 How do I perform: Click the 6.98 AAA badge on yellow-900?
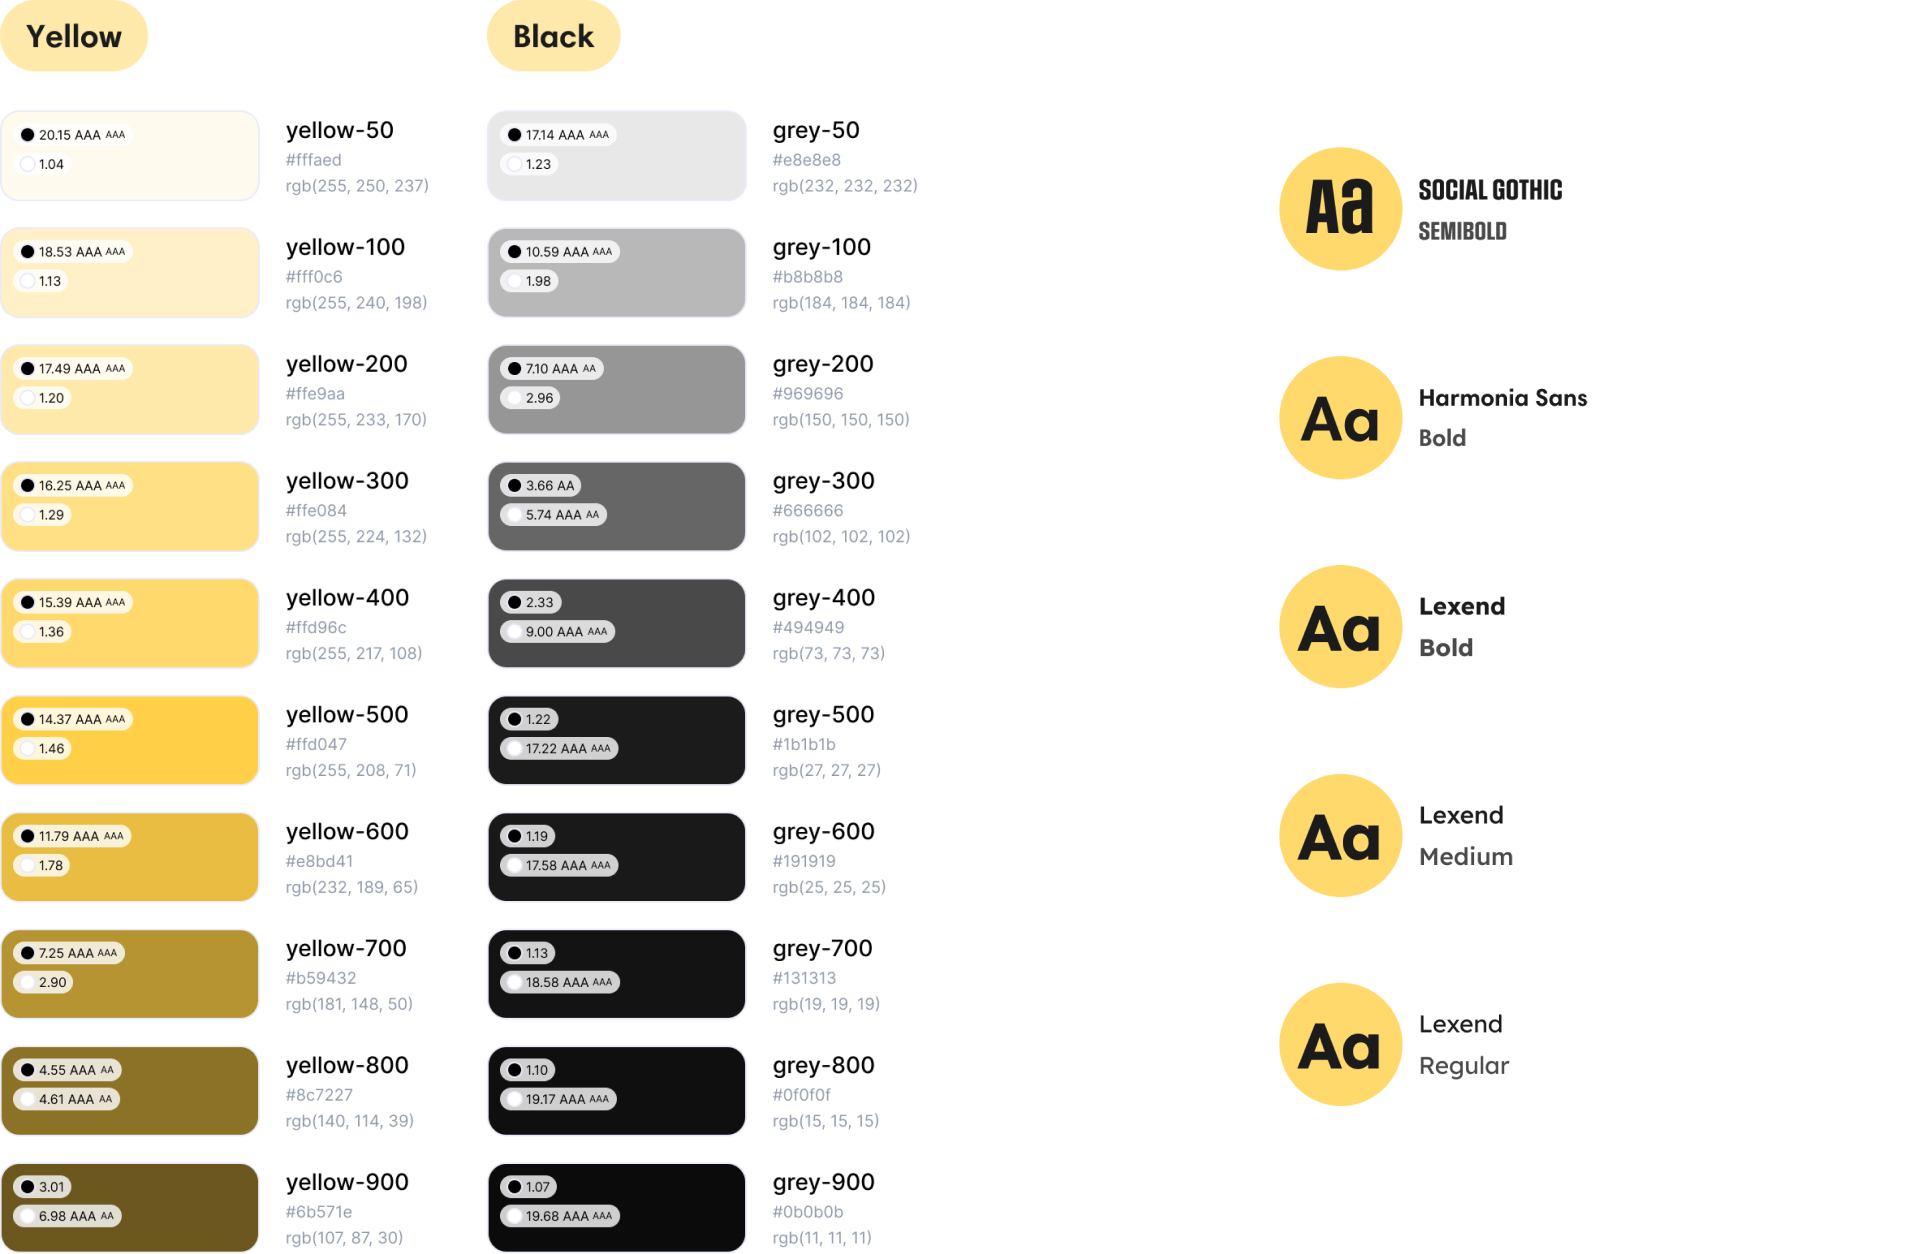(68, 1216)
